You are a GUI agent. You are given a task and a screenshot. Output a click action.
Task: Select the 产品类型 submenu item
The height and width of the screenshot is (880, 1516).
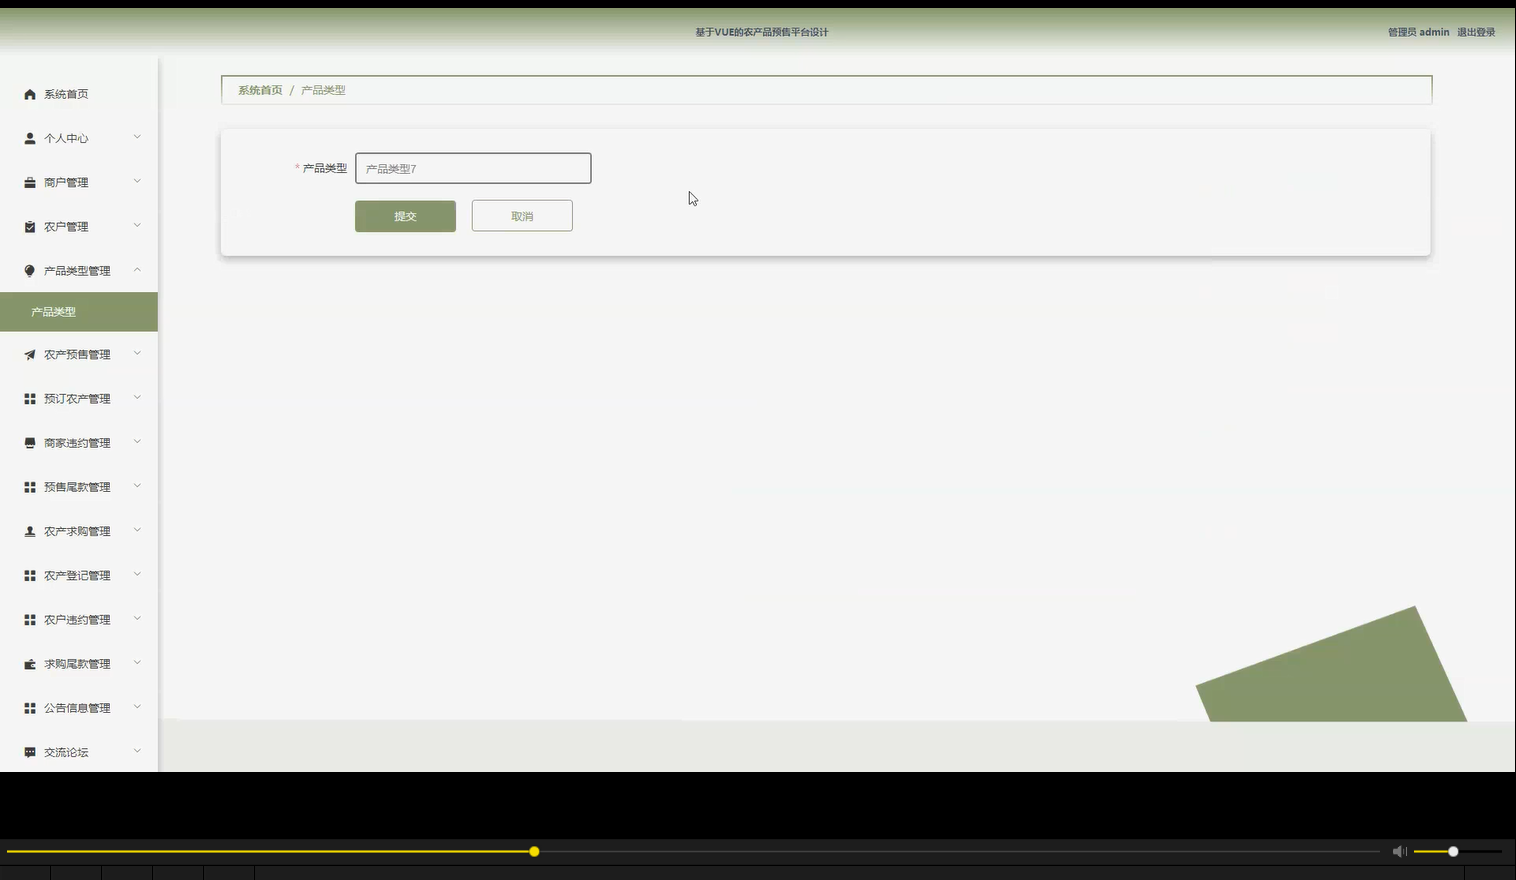tap(79, 312)
